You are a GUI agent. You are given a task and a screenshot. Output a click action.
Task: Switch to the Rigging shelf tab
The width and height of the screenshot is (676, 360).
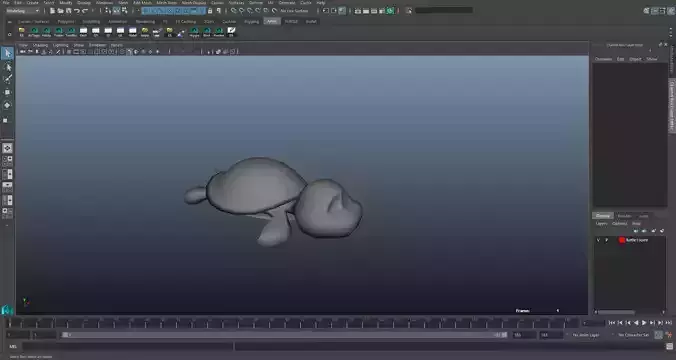tap(251, 22)
